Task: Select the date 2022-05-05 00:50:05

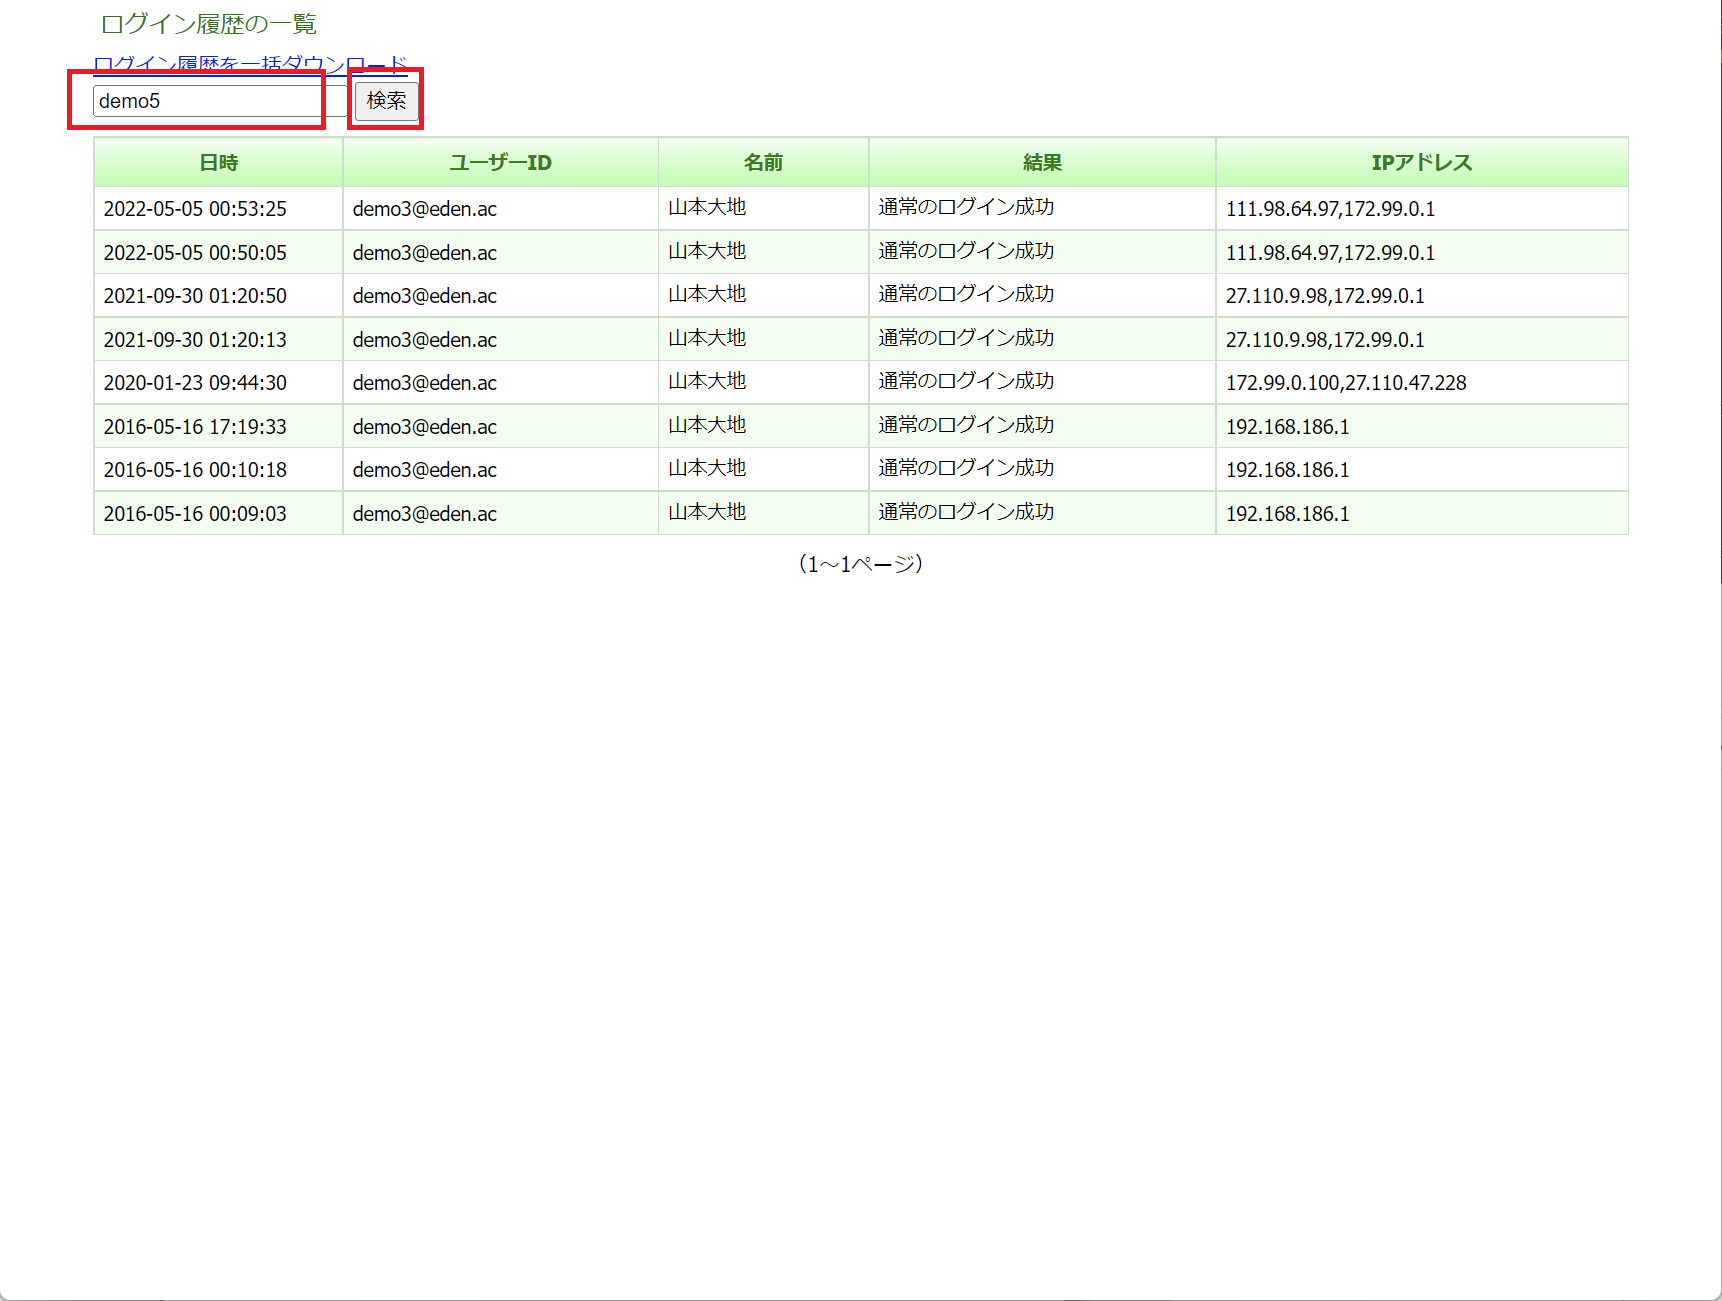Action: (195, 253)
